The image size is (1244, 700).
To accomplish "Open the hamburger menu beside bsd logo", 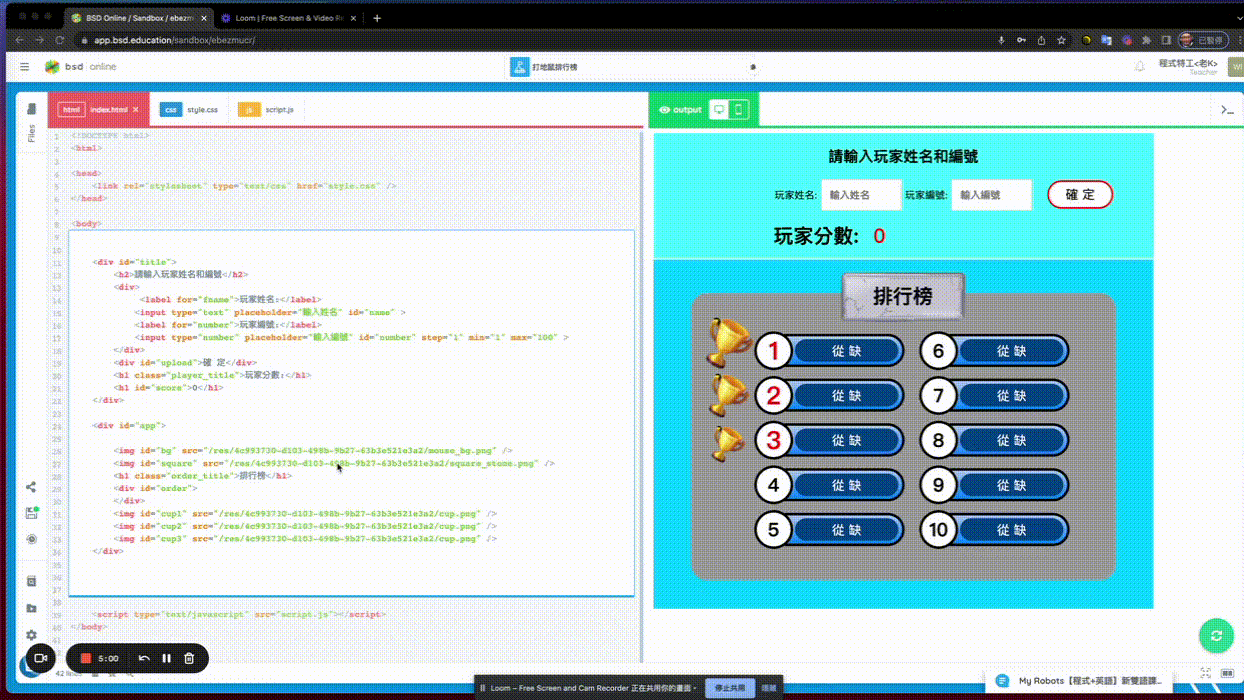I will pyautogui.click(x=24, y=67).
